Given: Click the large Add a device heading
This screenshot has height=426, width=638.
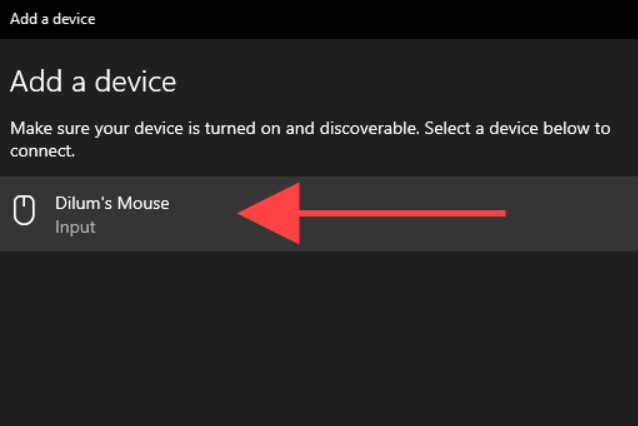Looking at the screenshot, I should tap(93, 82).
